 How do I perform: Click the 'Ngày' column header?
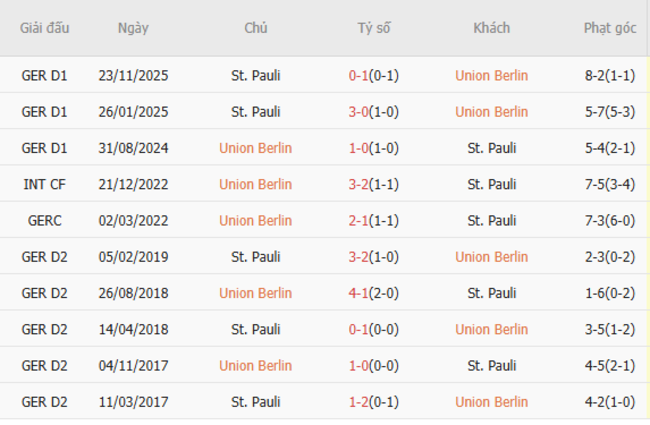coord(133,28)
